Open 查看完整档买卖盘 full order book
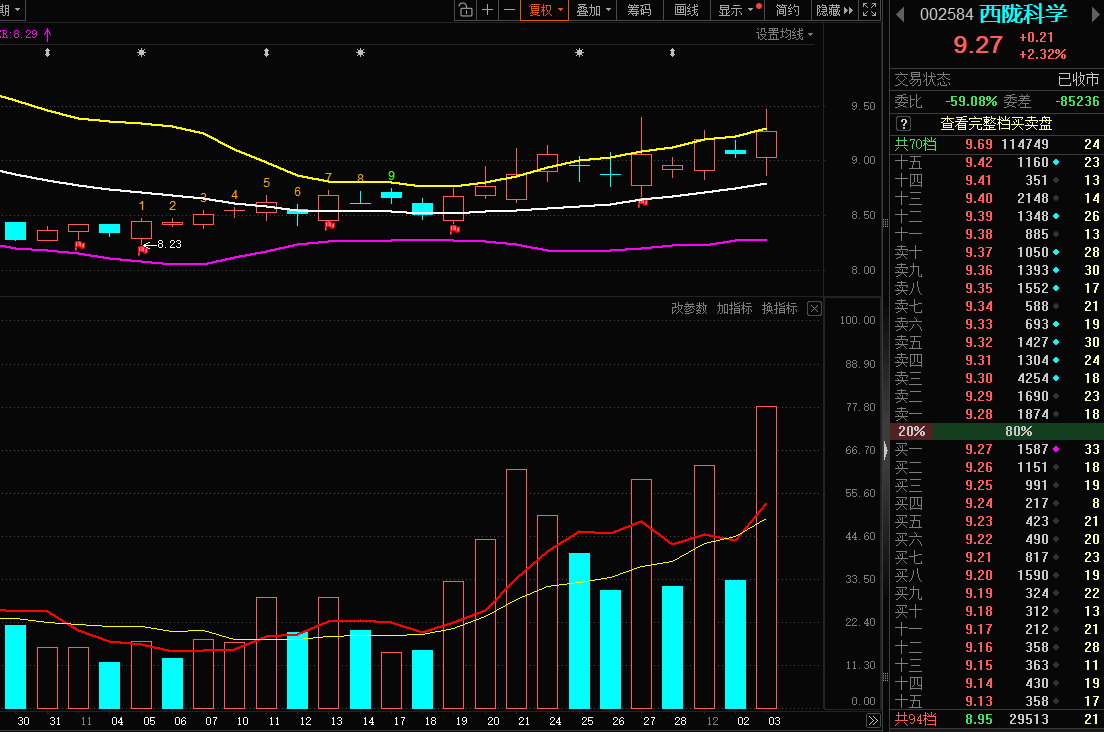This screenshot has height=732, width=1104. point(996,124)
